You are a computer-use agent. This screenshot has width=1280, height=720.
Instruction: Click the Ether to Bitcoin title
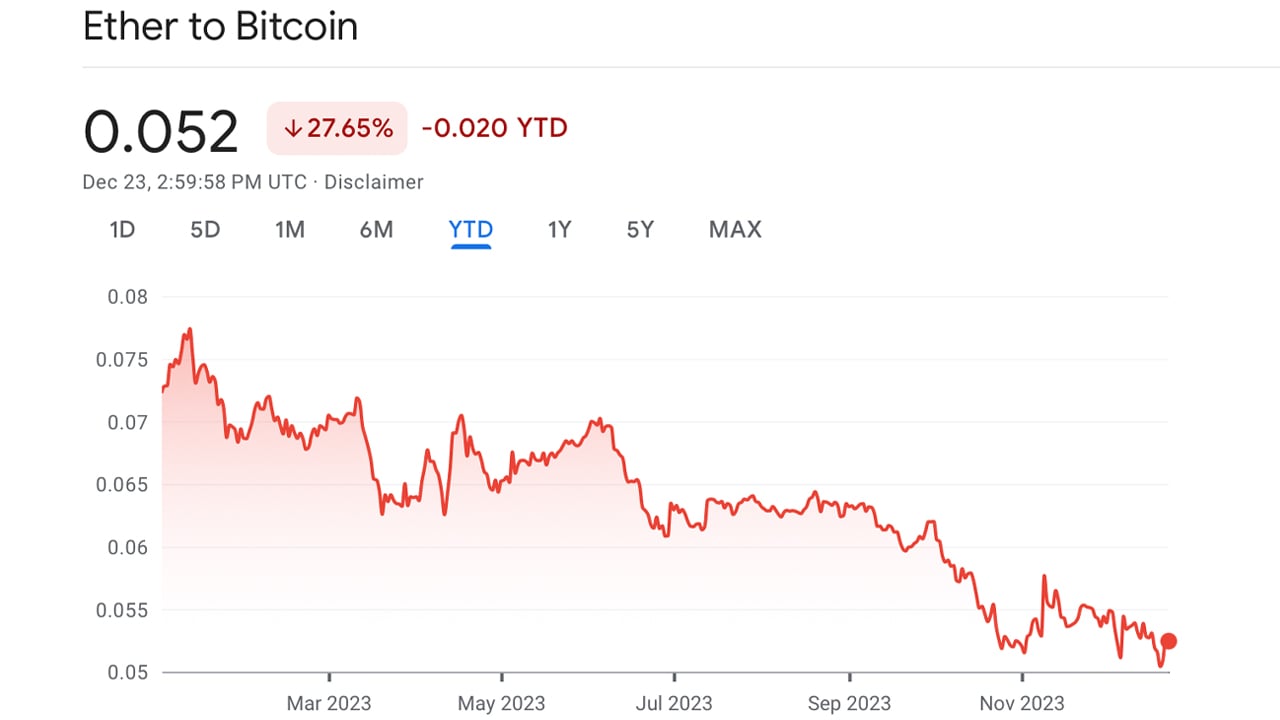[x=220, y=27]
